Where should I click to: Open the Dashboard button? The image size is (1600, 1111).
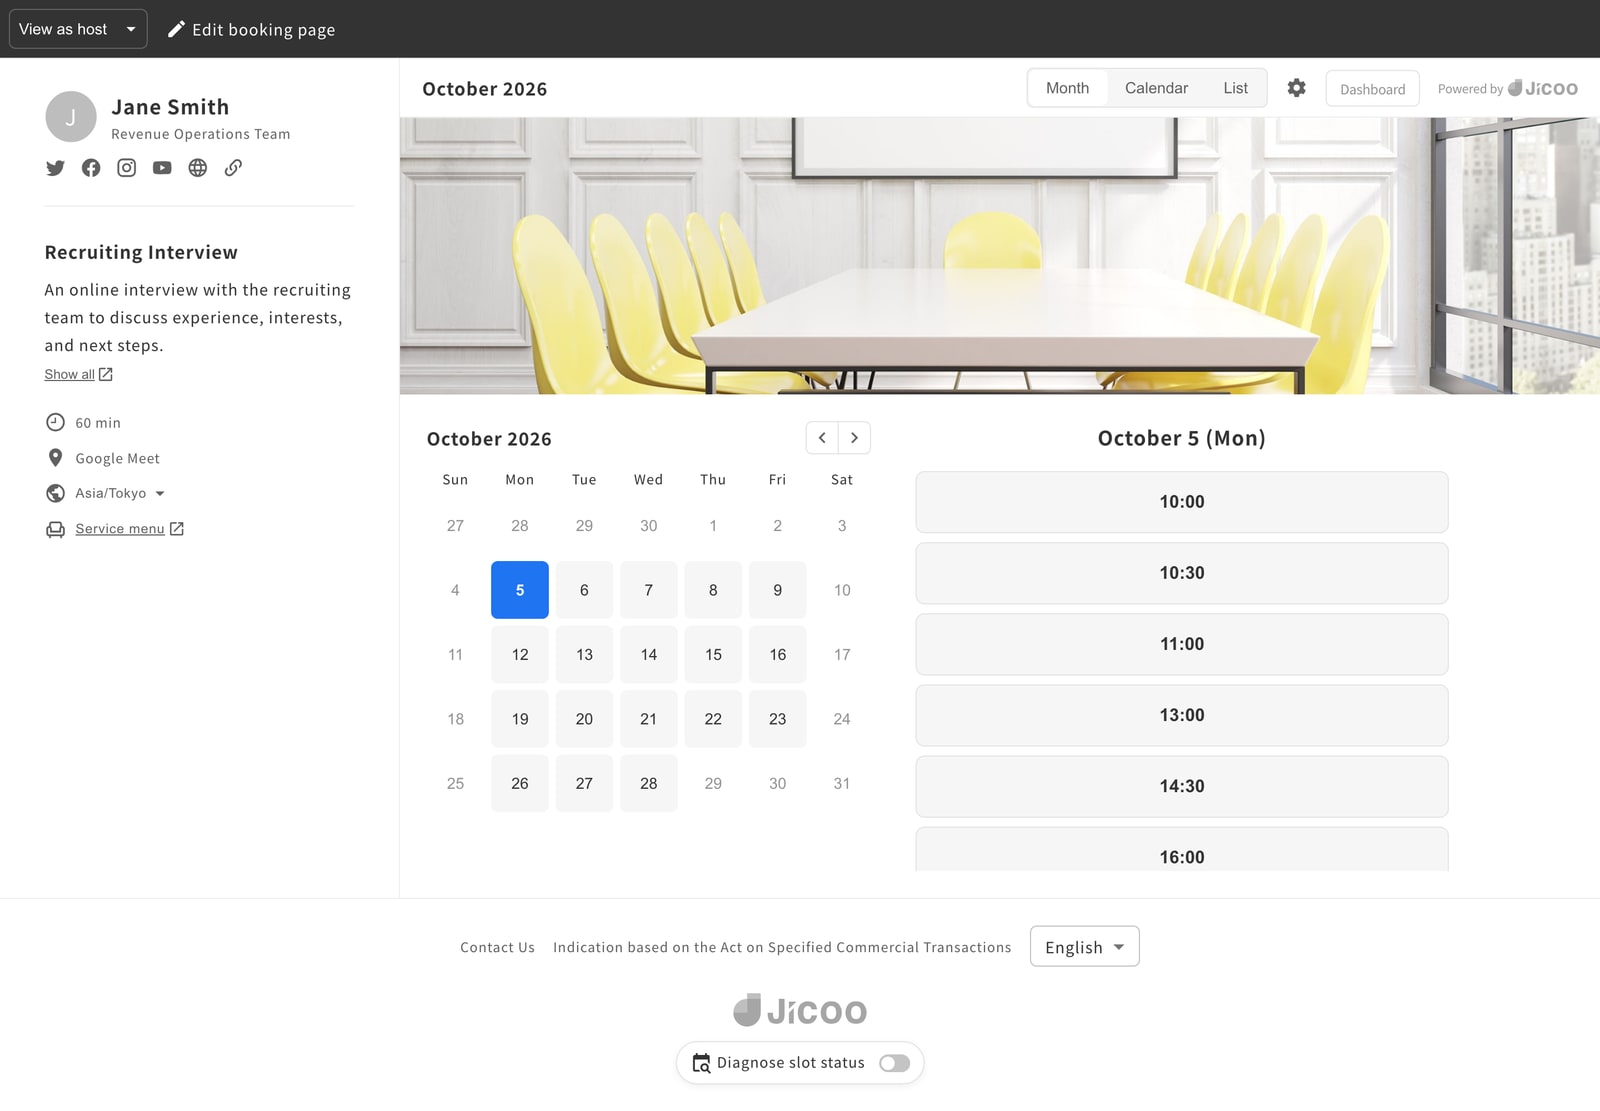[1372, 89]
